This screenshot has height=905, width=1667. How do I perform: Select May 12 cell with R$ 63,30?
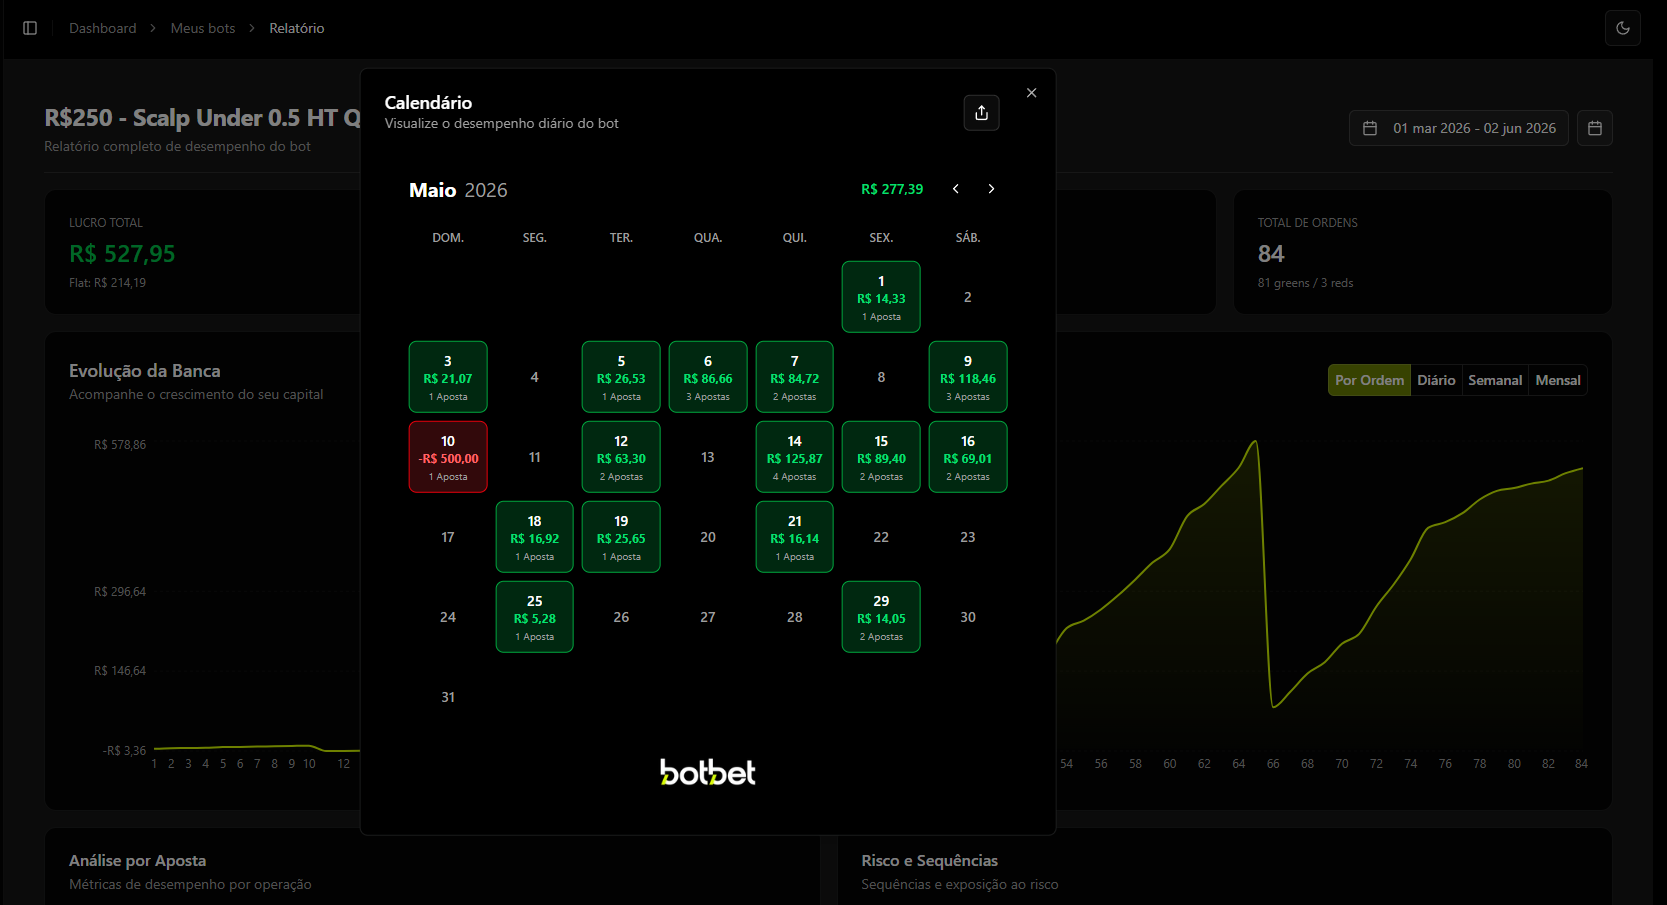coord(621,457)
